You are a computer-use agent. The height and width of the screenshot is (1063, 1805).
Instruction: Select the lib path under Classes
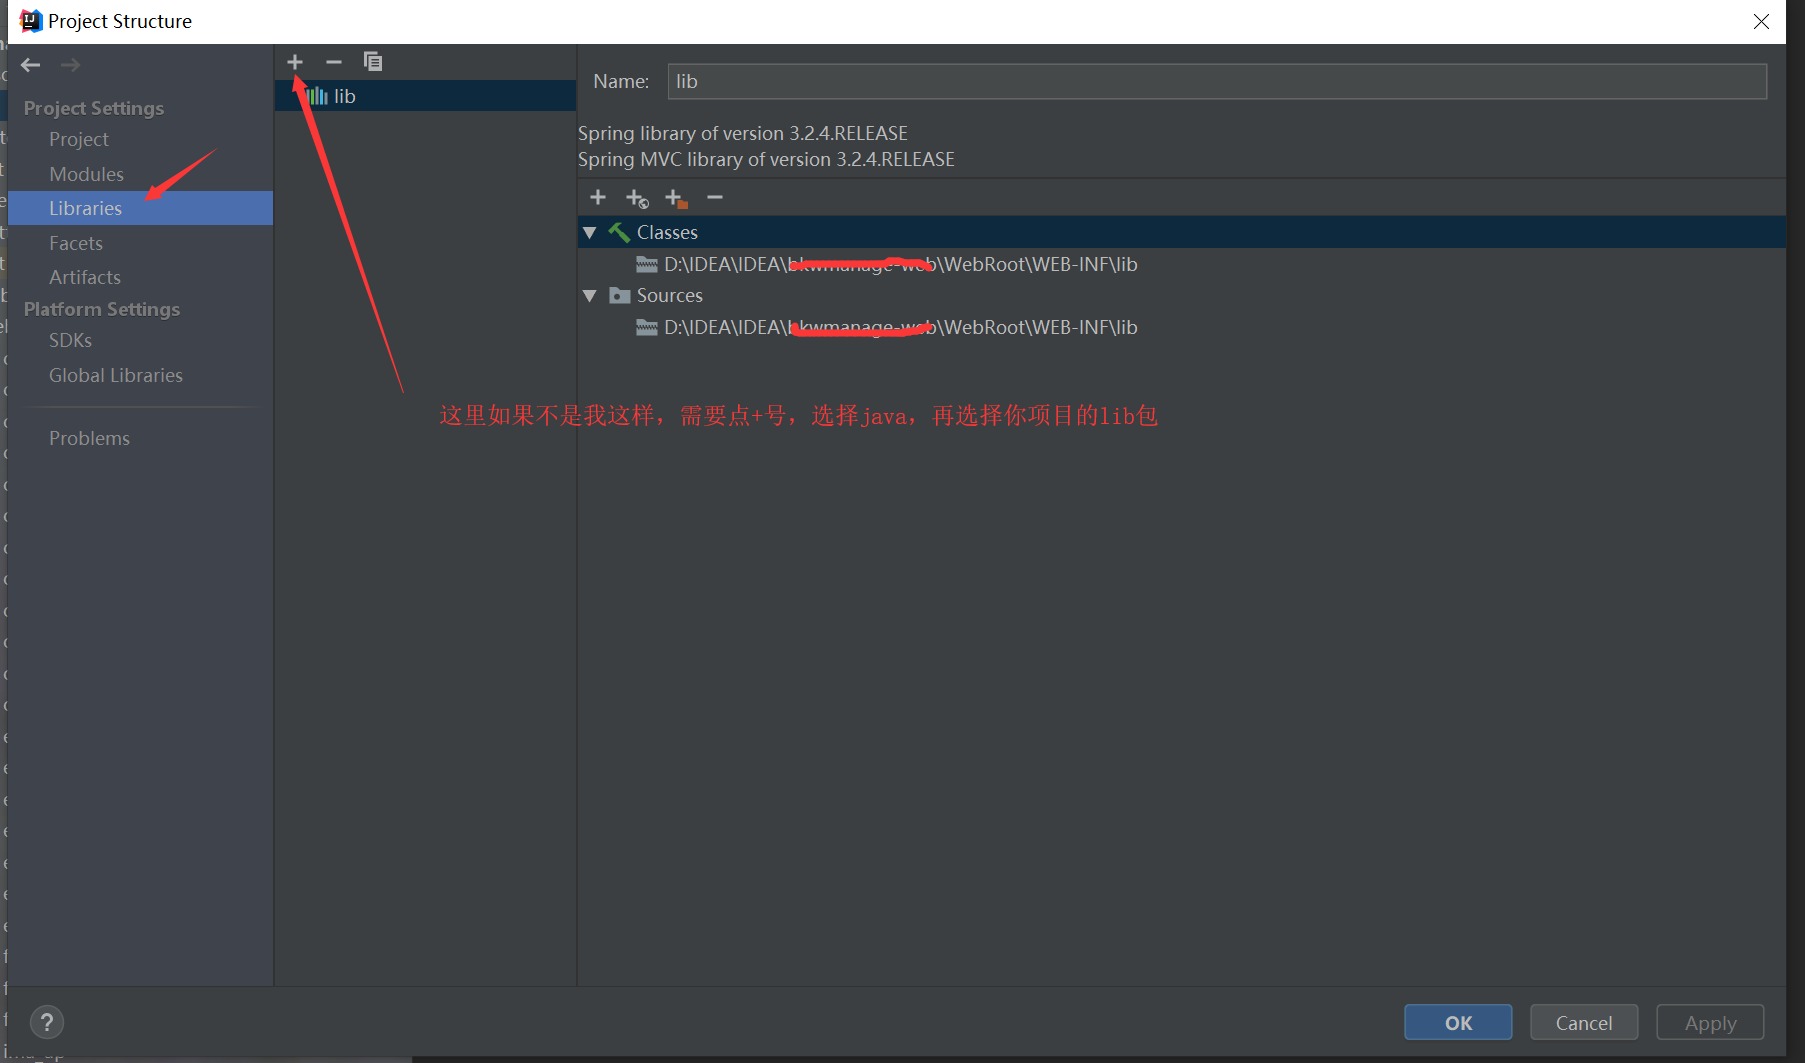tap(900, 264)
